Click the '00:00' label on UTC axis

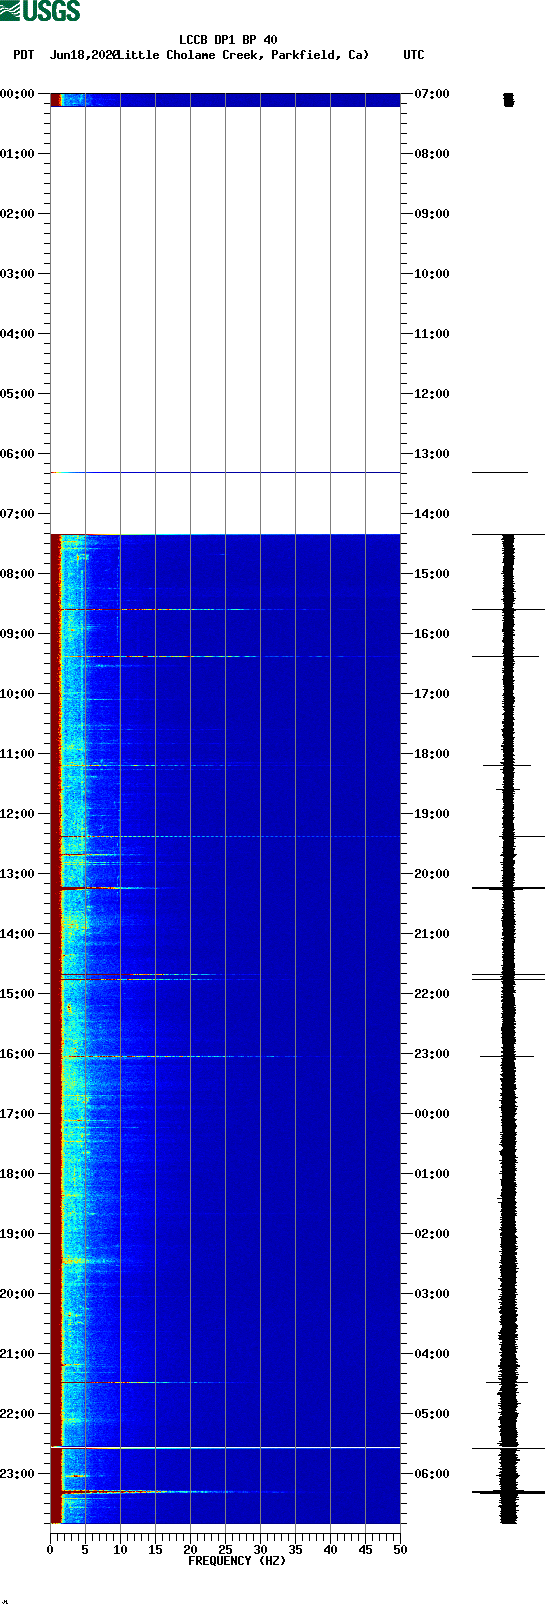(432, 1114)
